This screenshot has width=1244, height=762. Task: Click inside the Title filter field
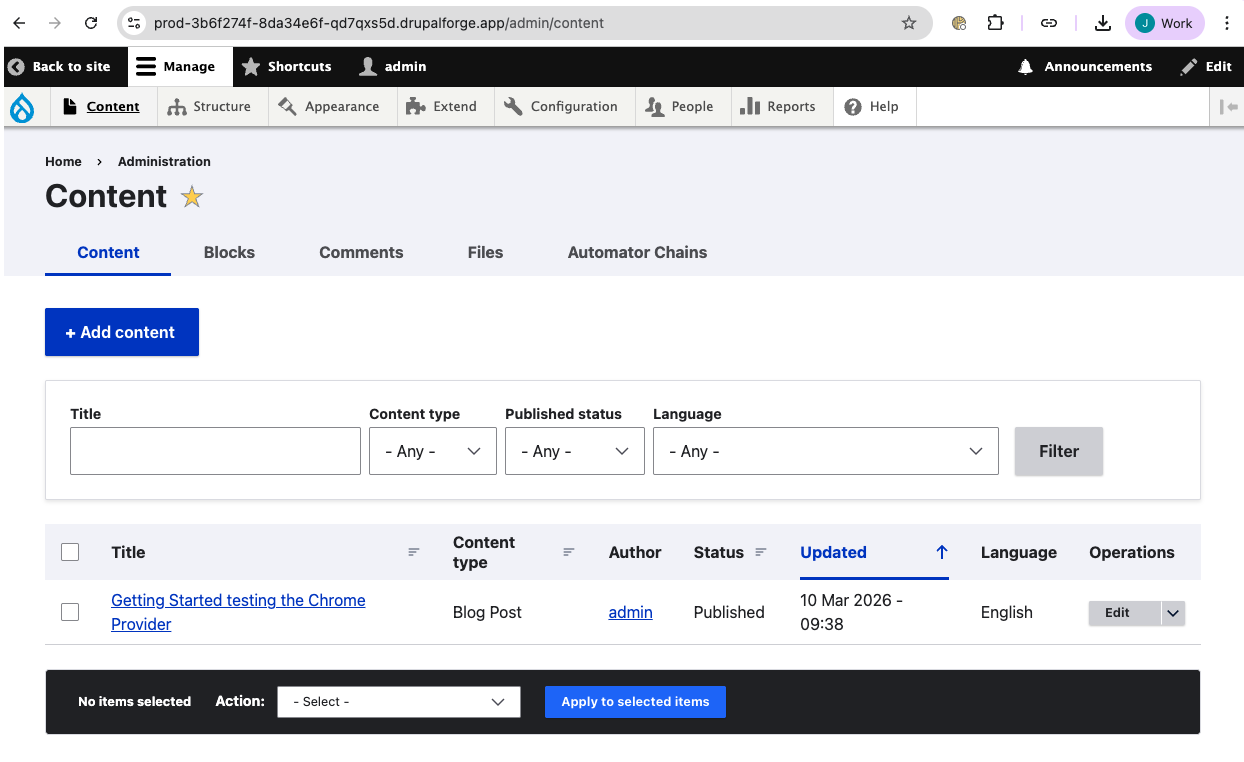214,451
